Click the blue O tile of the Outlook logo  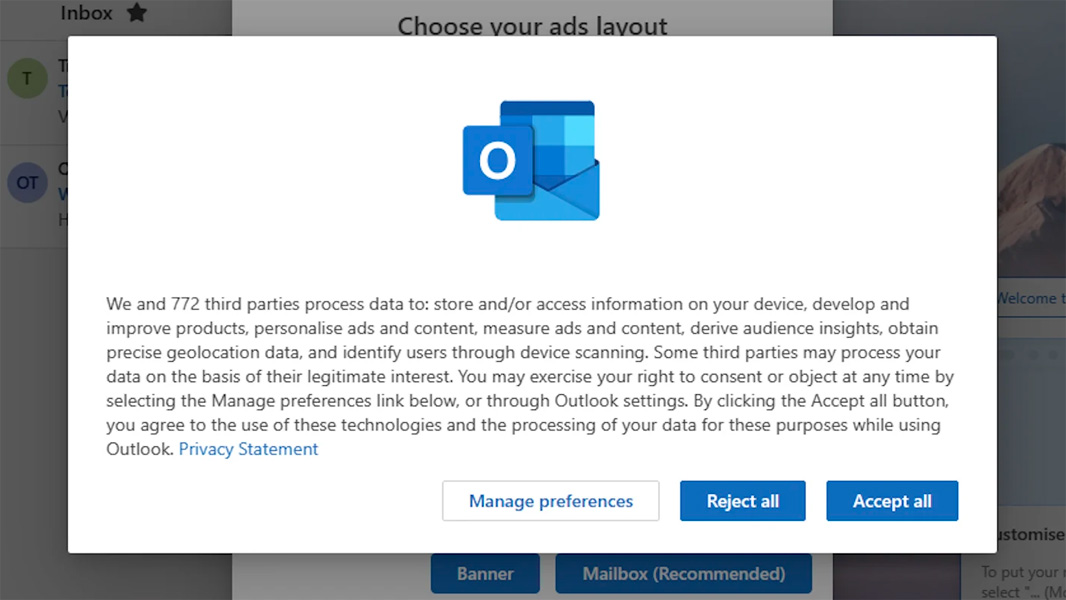point(496,158)
